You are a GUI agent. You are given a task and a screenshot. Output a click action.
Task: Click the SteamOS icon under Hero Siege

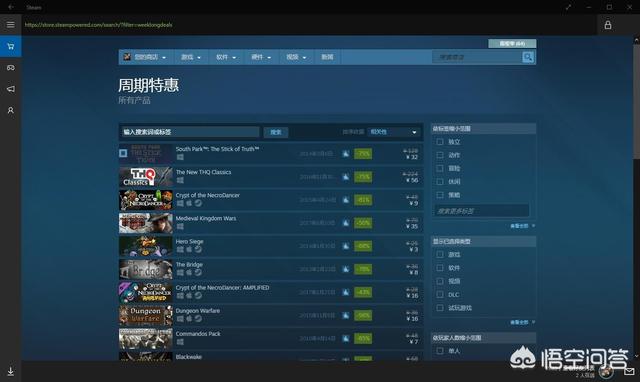[198, 249]
